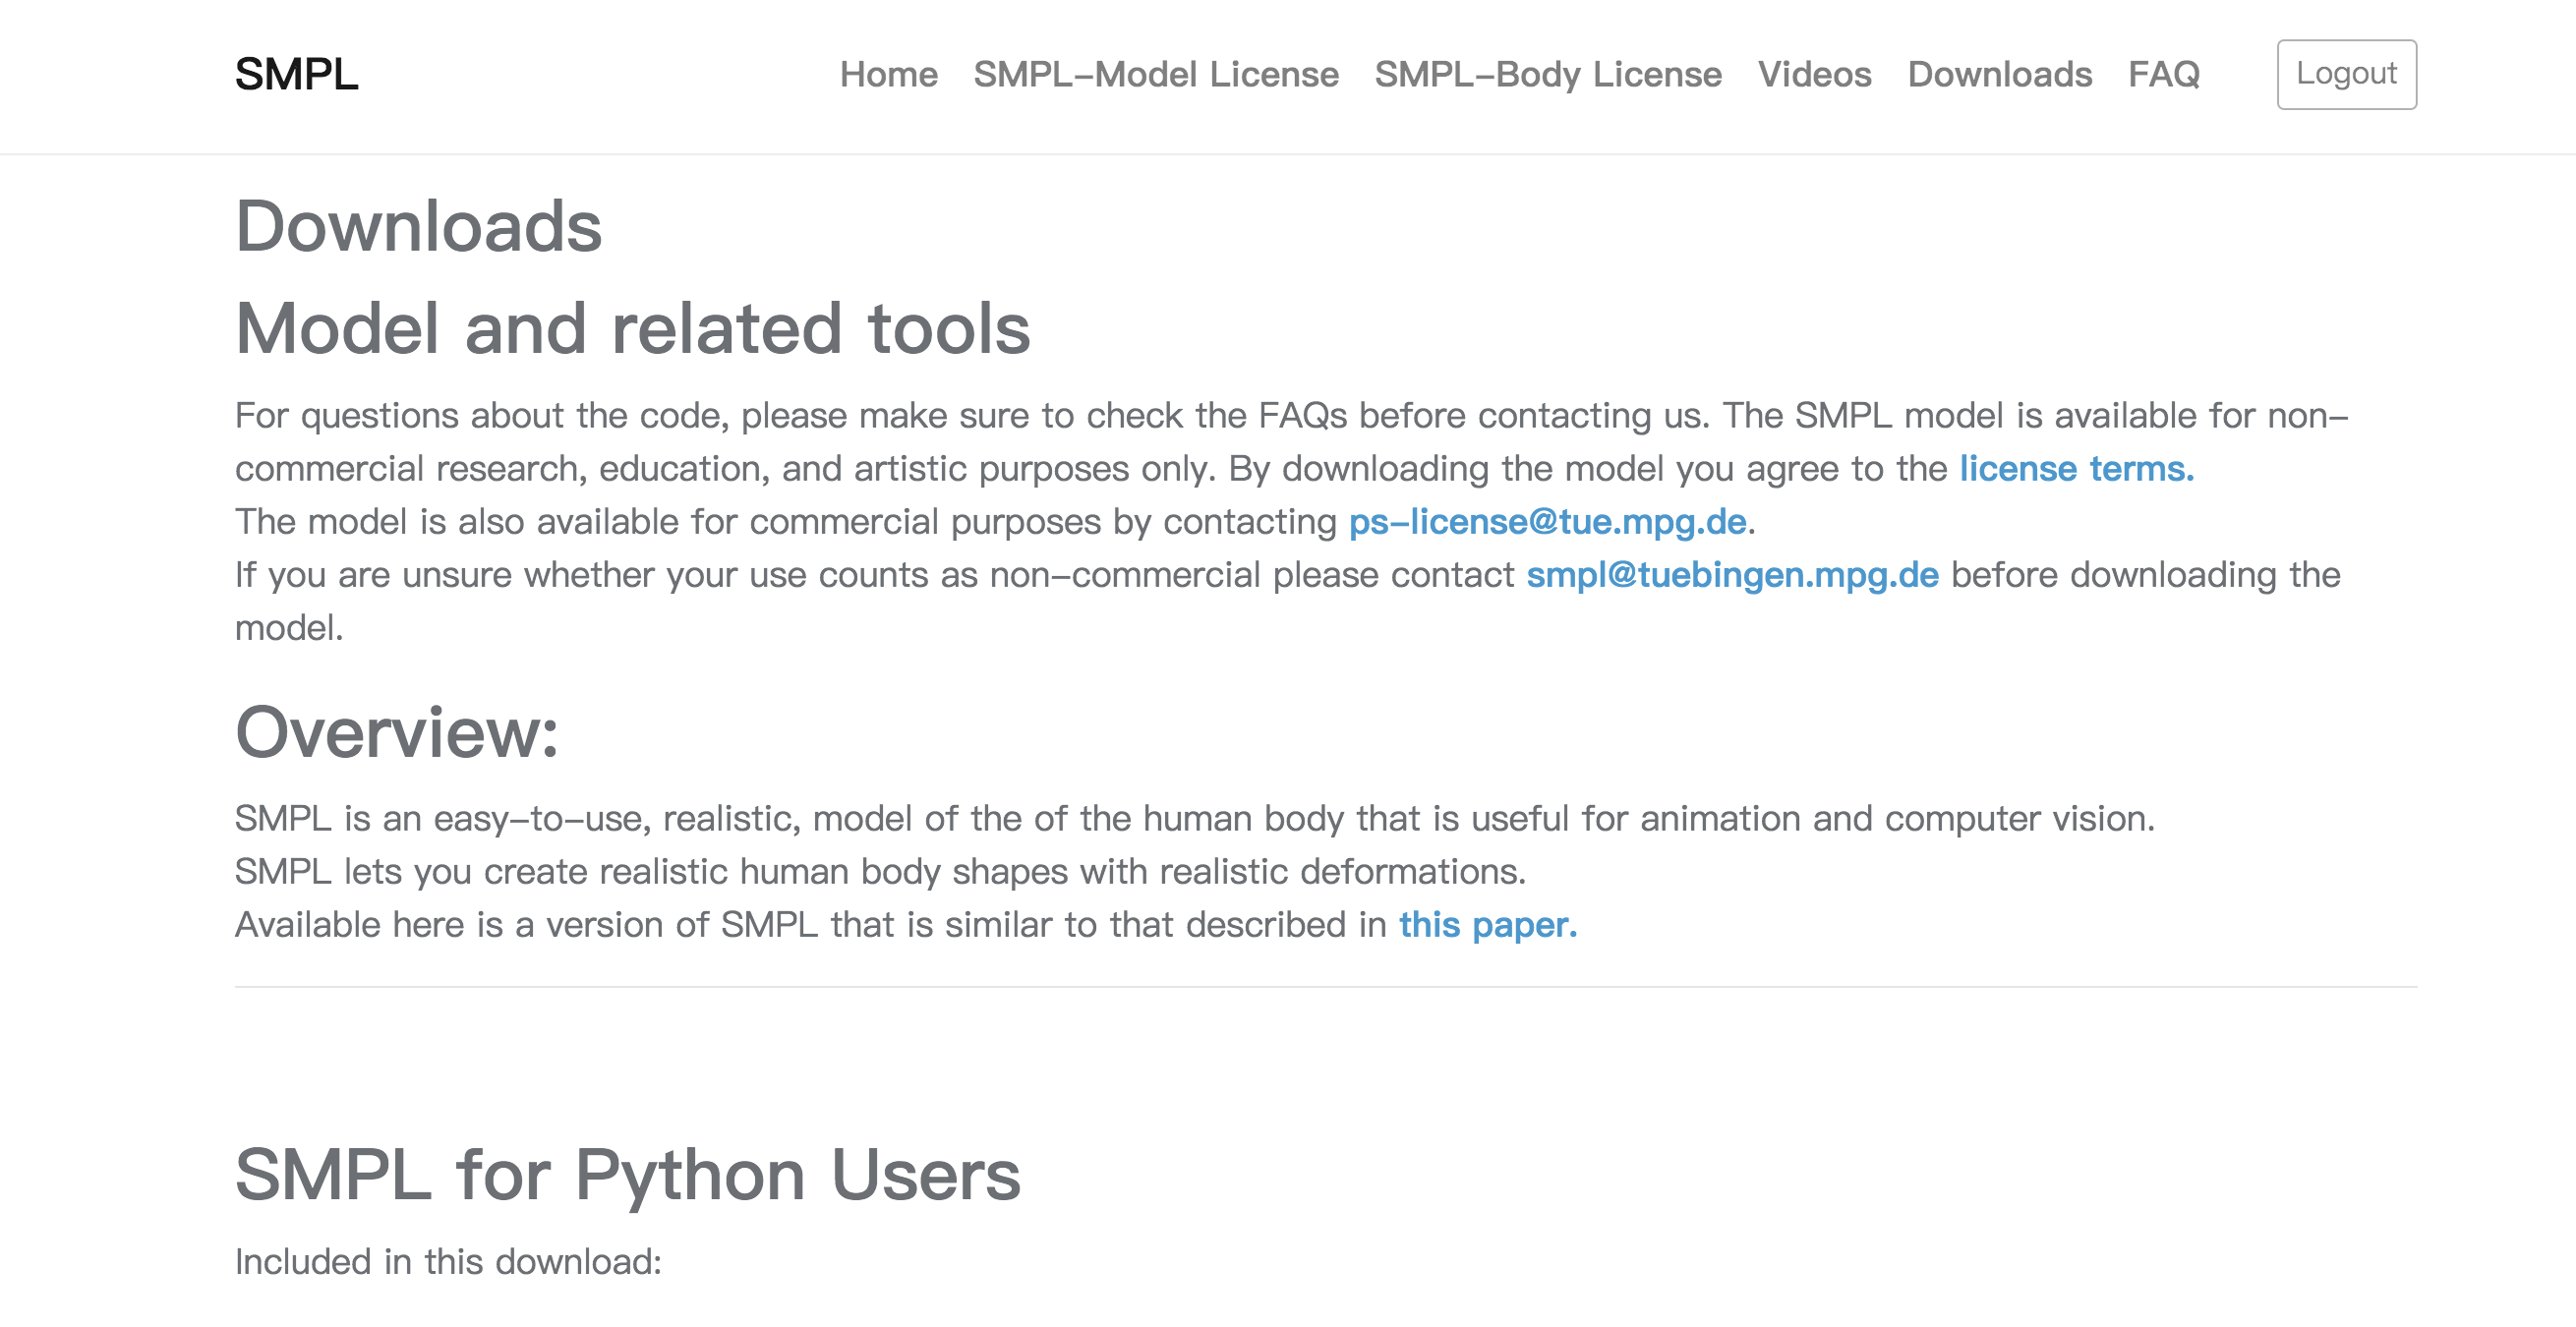
Task: Navigate to SMPL-Model License
Action: (x=1156, y=75)
